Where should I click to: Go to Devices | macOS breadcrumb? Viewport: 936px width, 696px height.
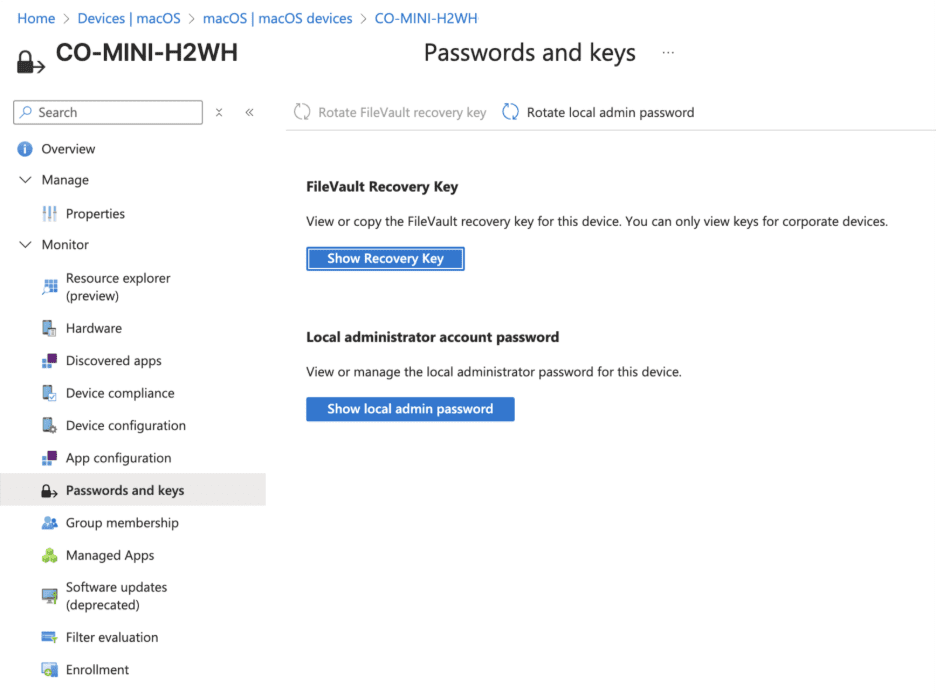click(x=128, y=19)
